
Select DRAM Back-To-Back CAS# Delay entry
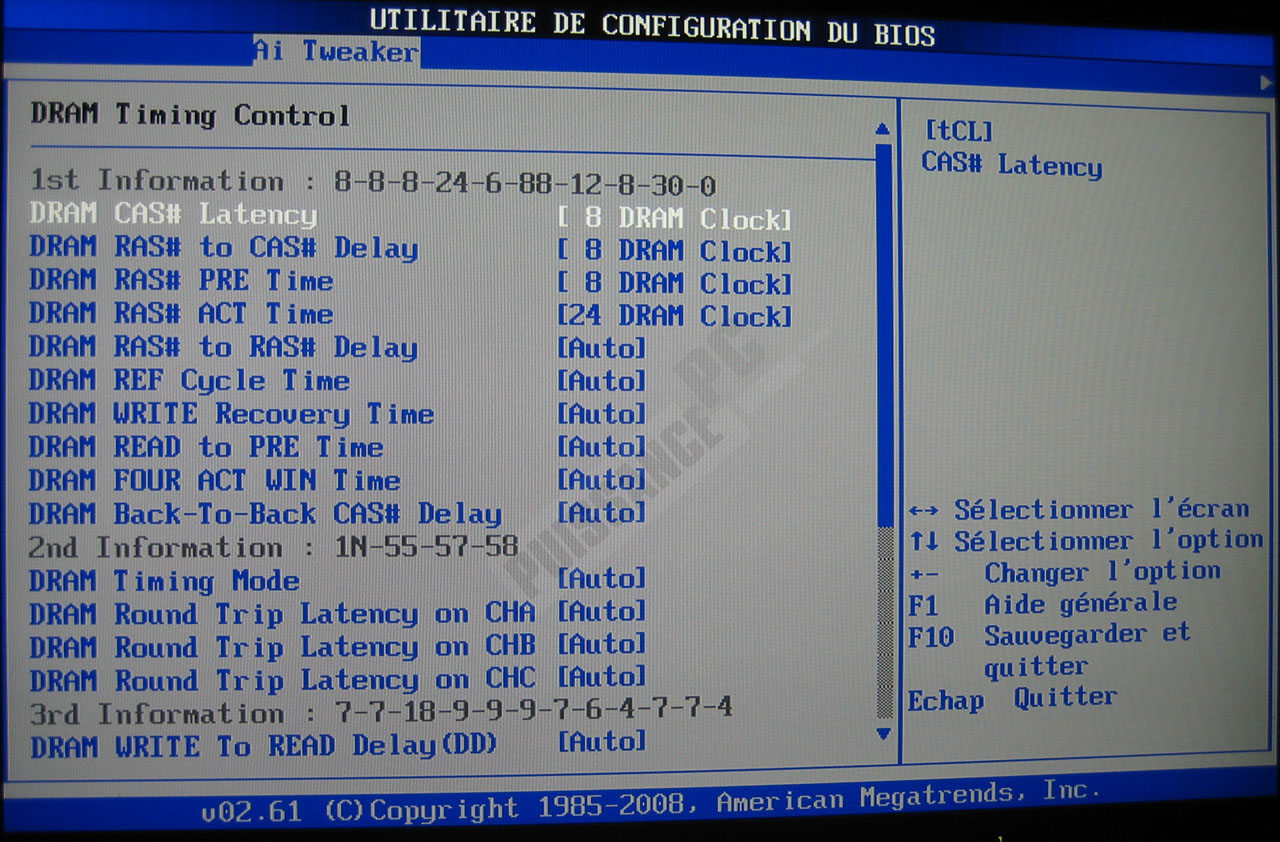click(x=265, y=514)
